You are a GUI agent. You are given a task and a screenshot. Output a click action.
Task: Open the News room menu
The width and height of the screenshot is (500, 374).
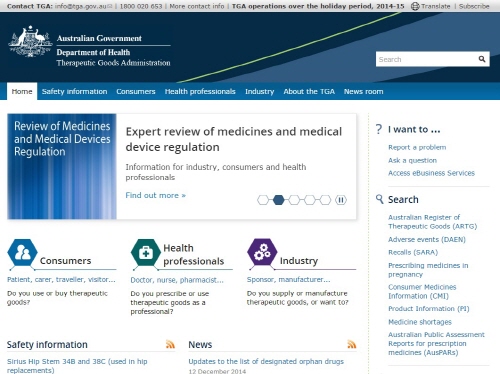[x=364, y=91]
